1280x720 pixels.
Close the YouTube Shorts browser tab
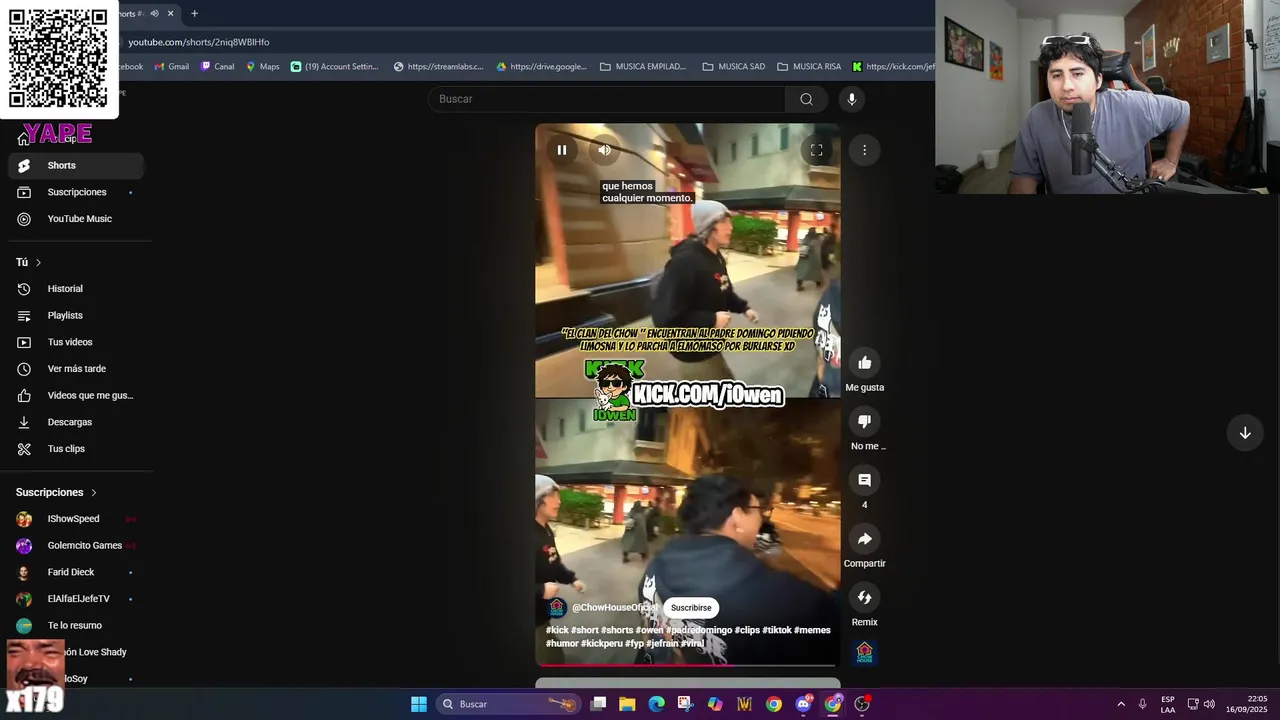pyautogui.click(x=170, y=13)
